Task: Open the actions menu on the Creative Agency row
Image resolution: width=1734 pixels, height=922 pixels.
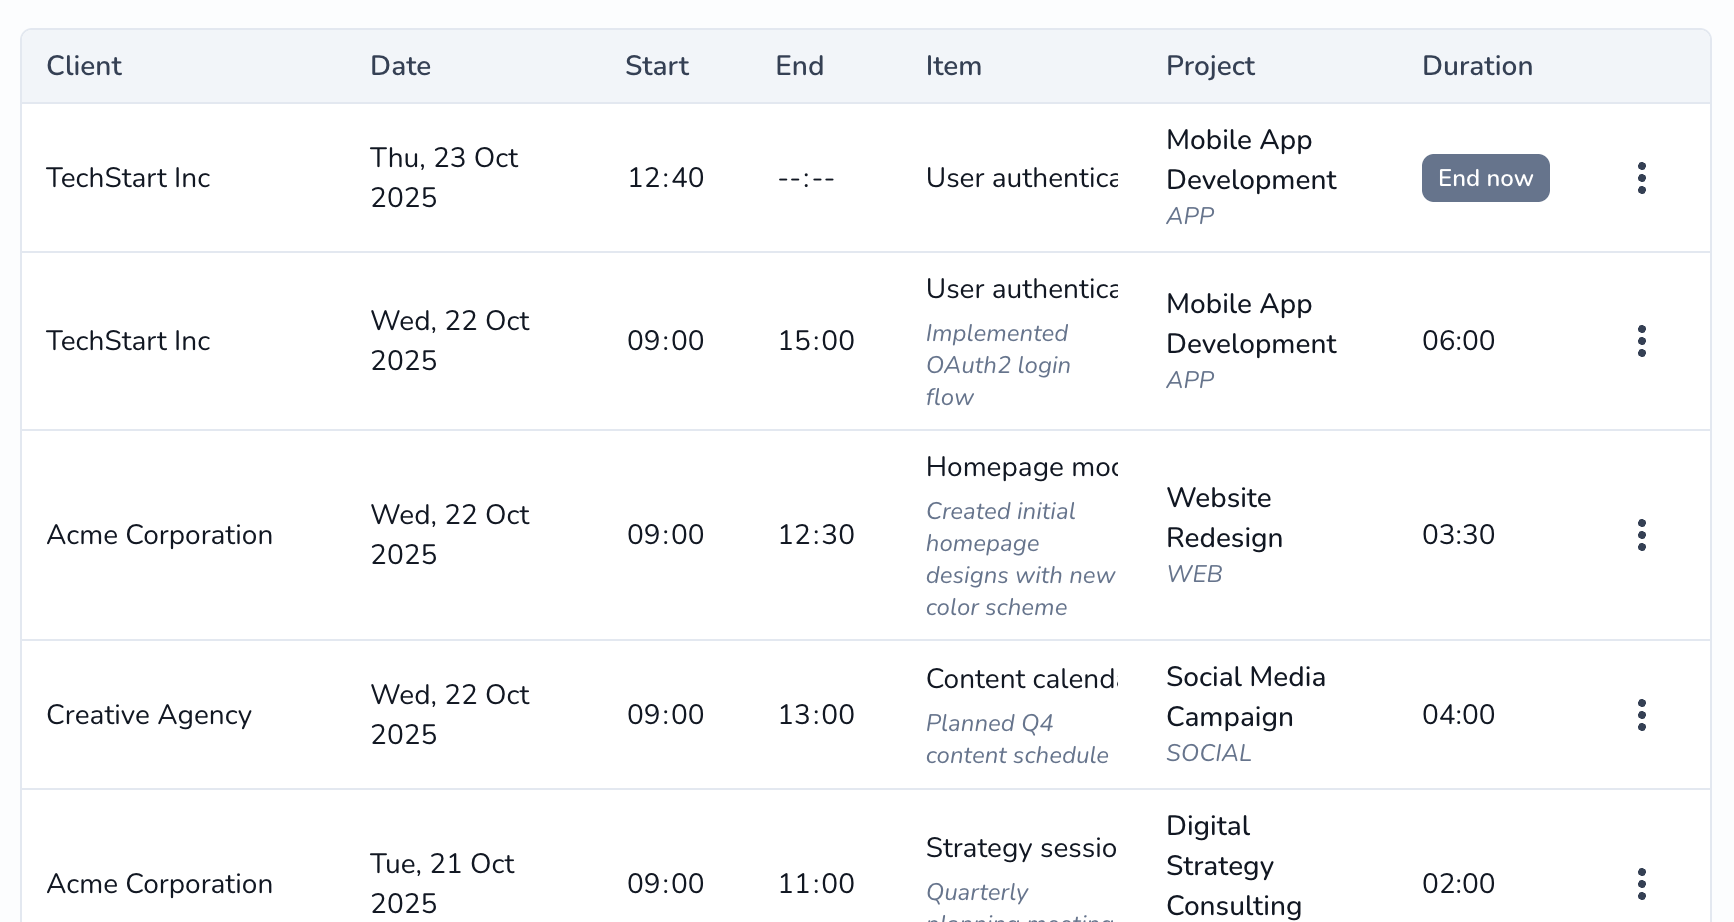Action: point(1642,715)
